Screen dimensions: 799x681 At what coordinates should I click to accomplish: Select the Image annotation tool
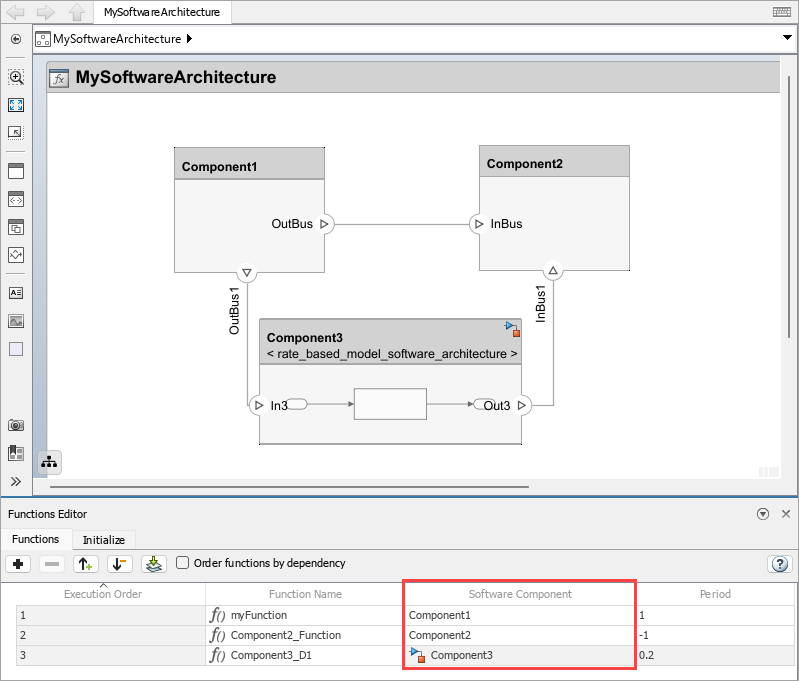(16, 321)
